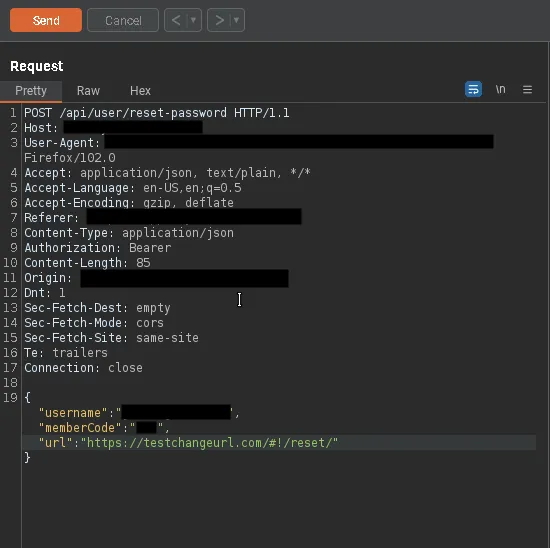The image size is (550, 548).
Task: Click the closing brace of JSON body
Action: (27, 458)
